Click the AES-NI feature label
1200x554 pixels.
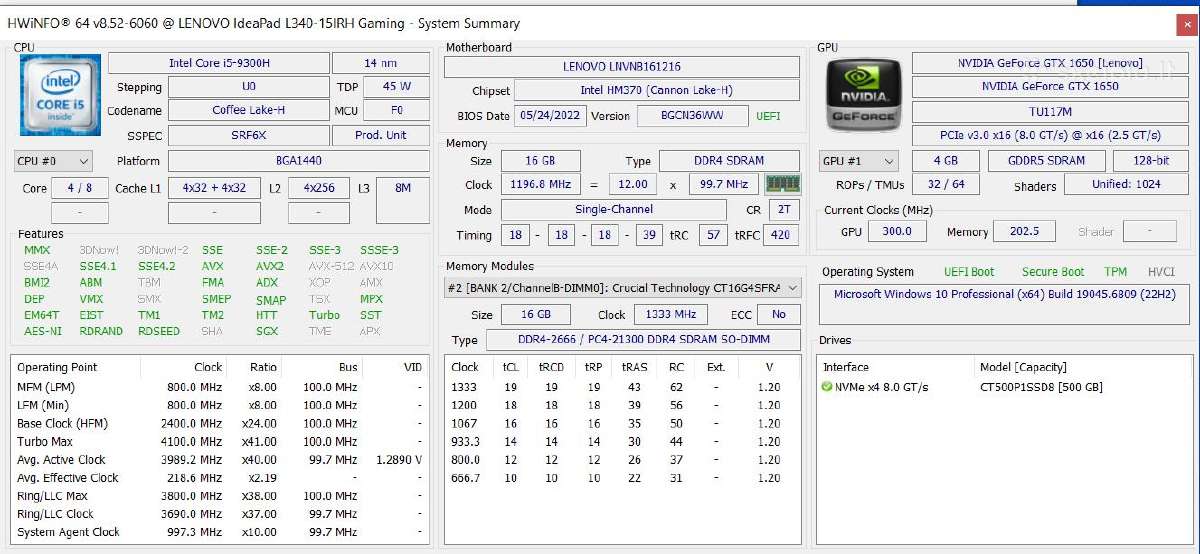click(42, 331)
